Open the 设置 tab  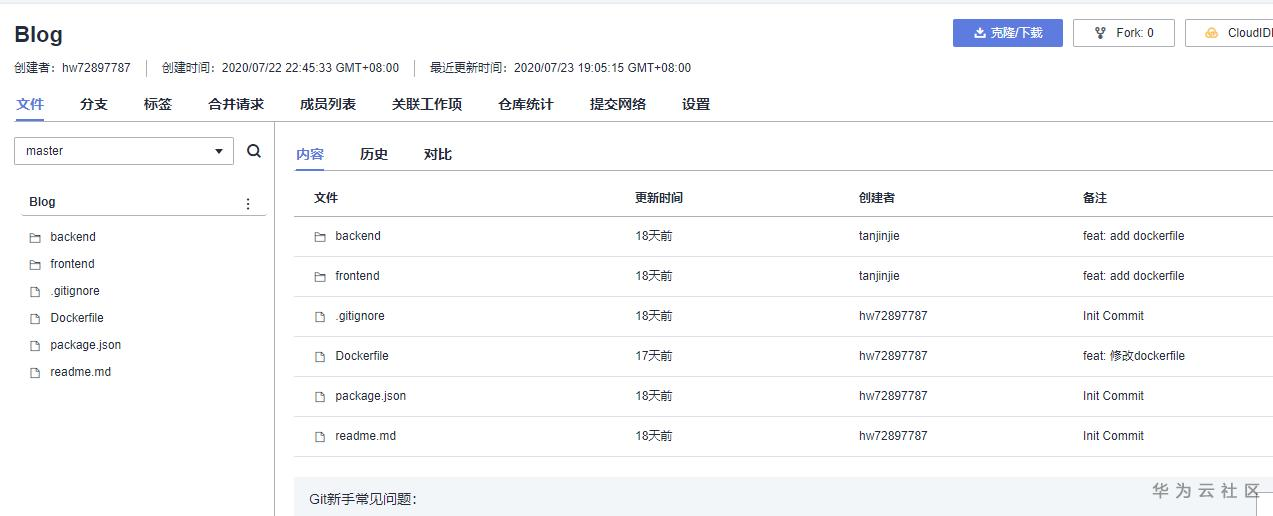click(696, 104)
